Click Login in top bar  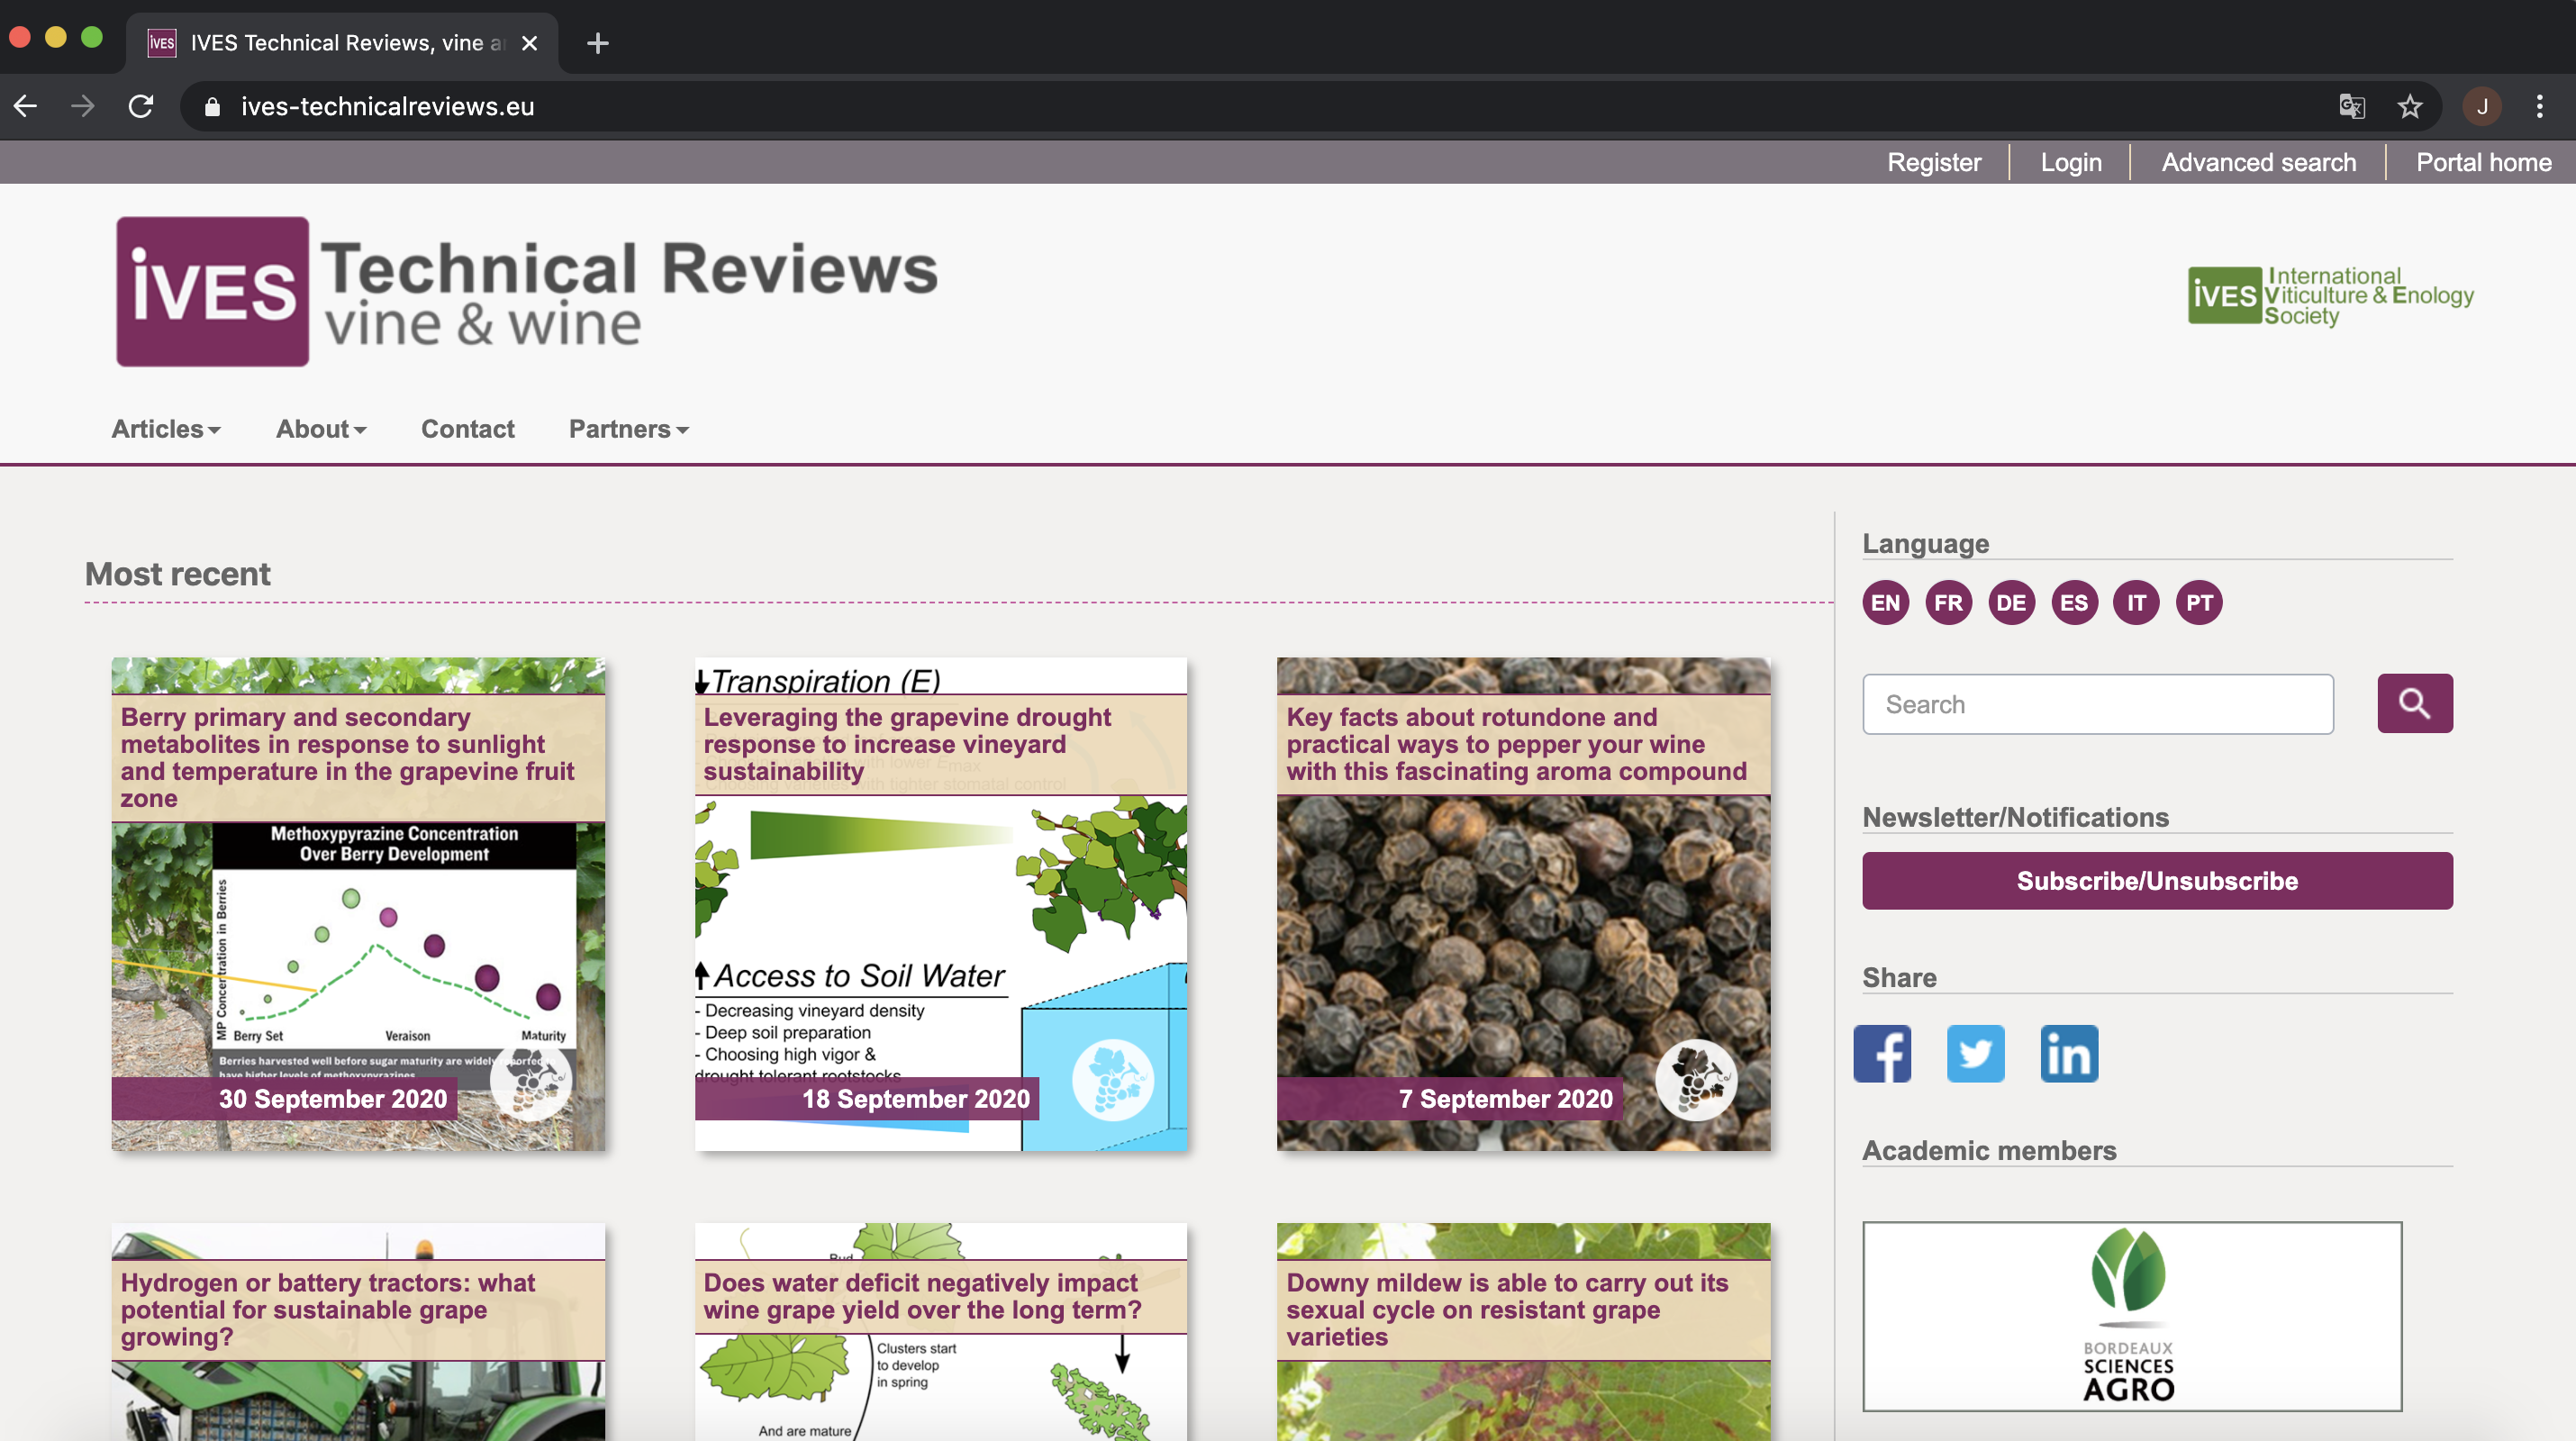point(2070,162)
